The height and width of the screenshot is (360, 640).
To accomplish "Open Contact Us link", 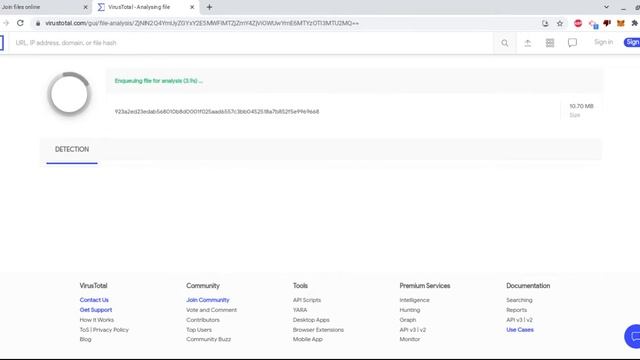I will 94,300.
